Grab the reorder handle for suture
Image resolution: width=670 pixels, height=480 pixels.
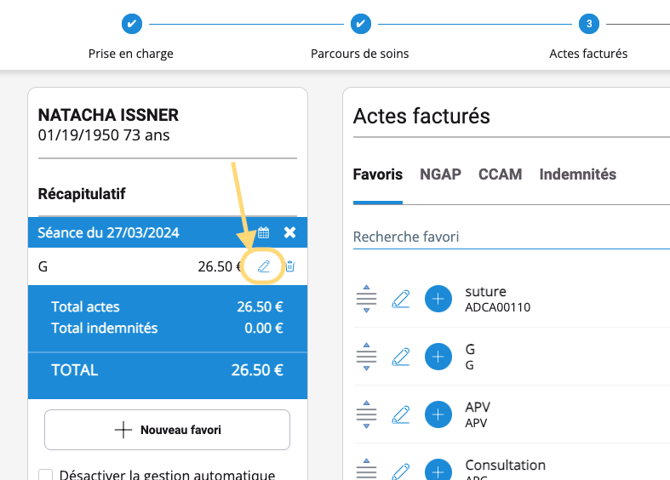coord(366,299)
